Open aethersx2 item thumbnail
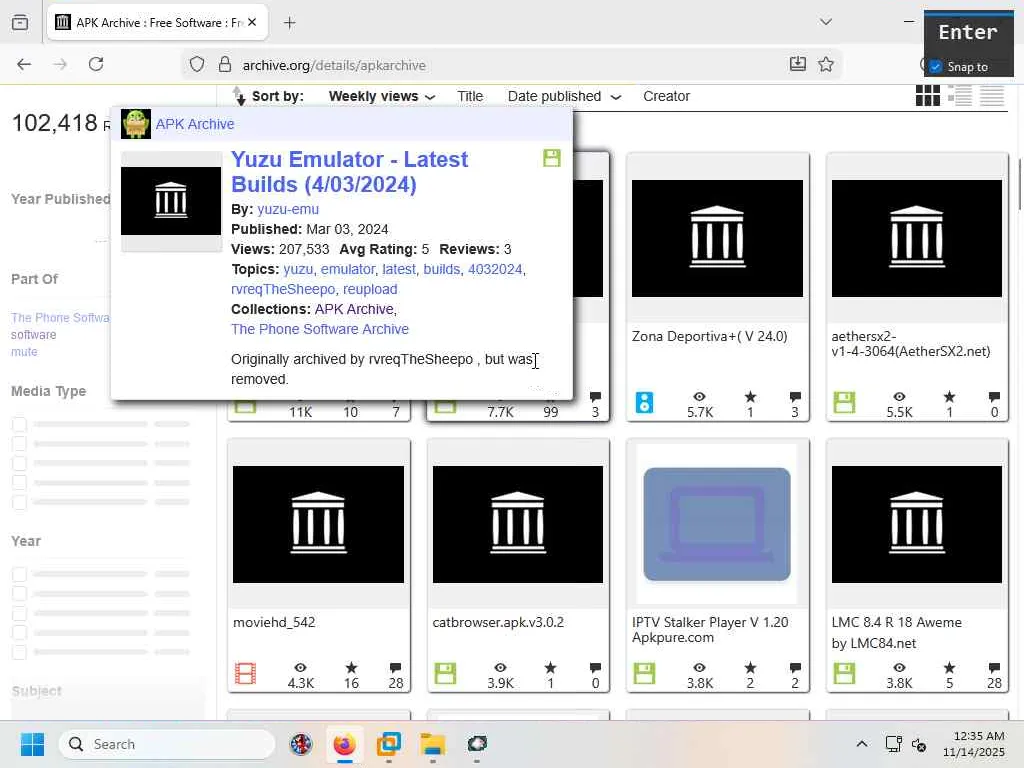 point(916,238)
